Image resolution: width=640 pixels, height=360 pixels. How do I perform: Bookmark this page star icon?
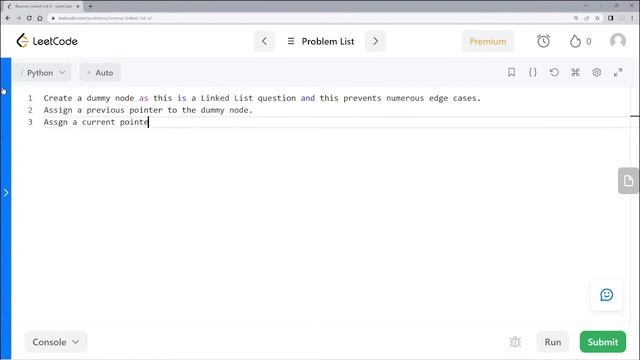(597, 18)
